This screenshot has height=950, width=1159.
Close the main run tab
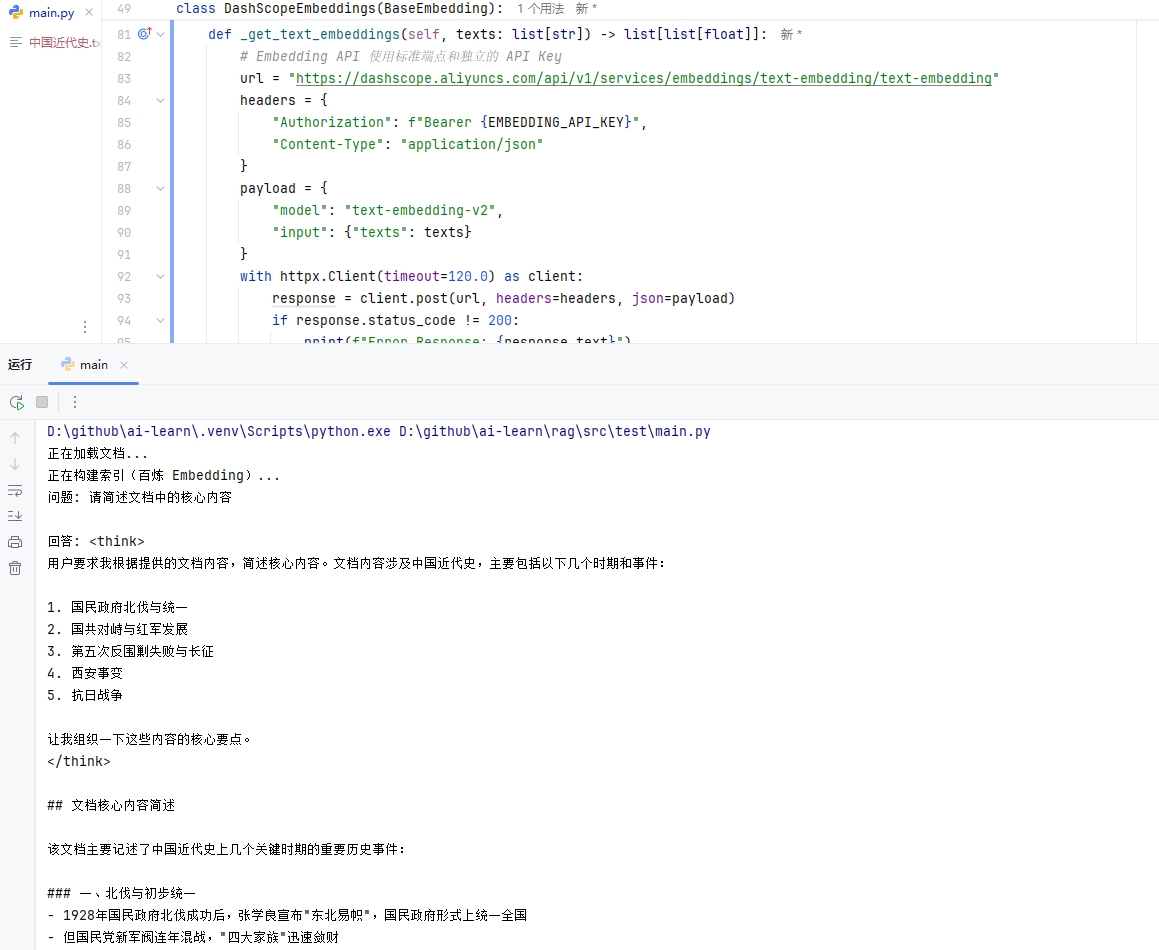pyautogui.click(x=124, y=365)
